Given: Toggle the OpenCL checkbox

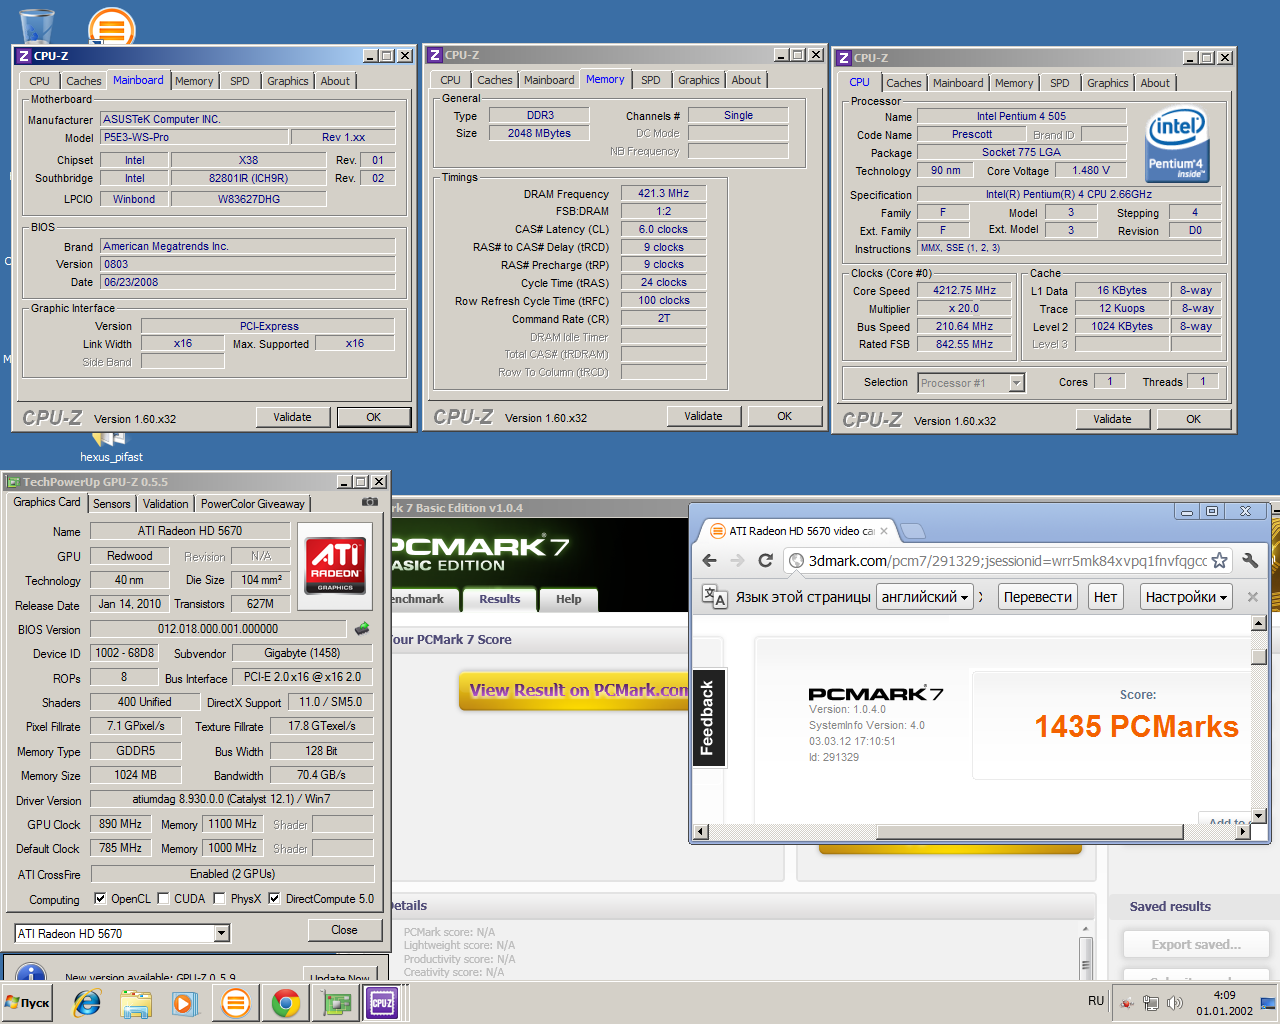Looking at the screenshot, I should (x=100, y=898).
